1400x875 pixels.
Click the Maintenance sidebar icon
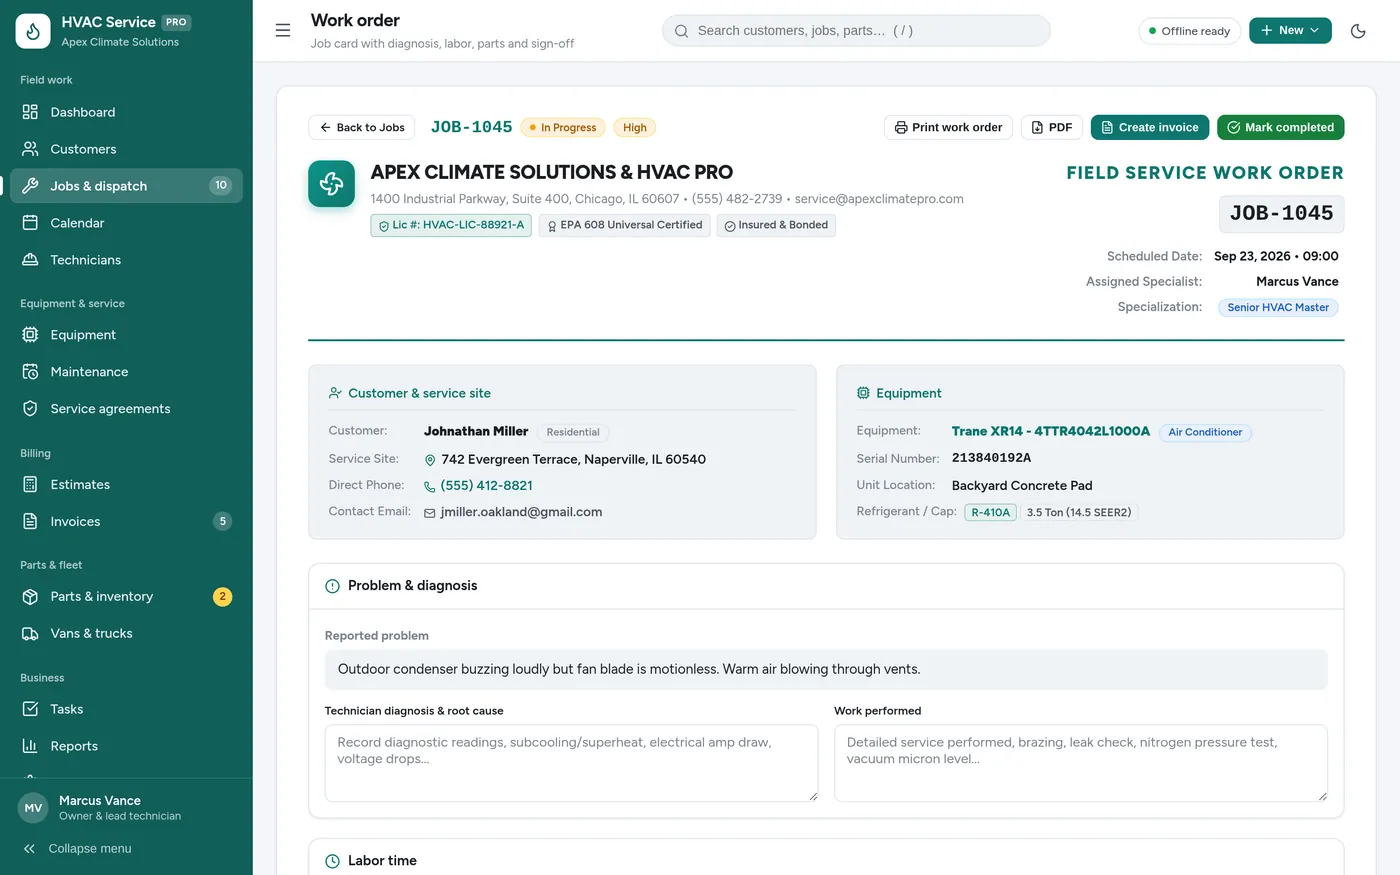(30, 372)
